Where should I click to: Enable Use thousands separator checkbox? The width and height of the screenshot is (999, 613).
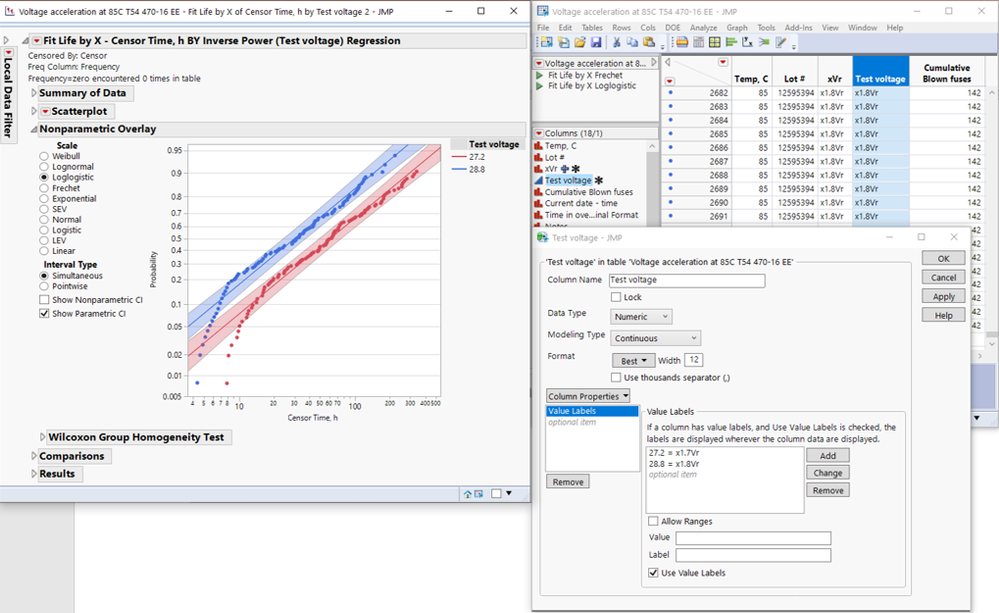click(615, 377)
